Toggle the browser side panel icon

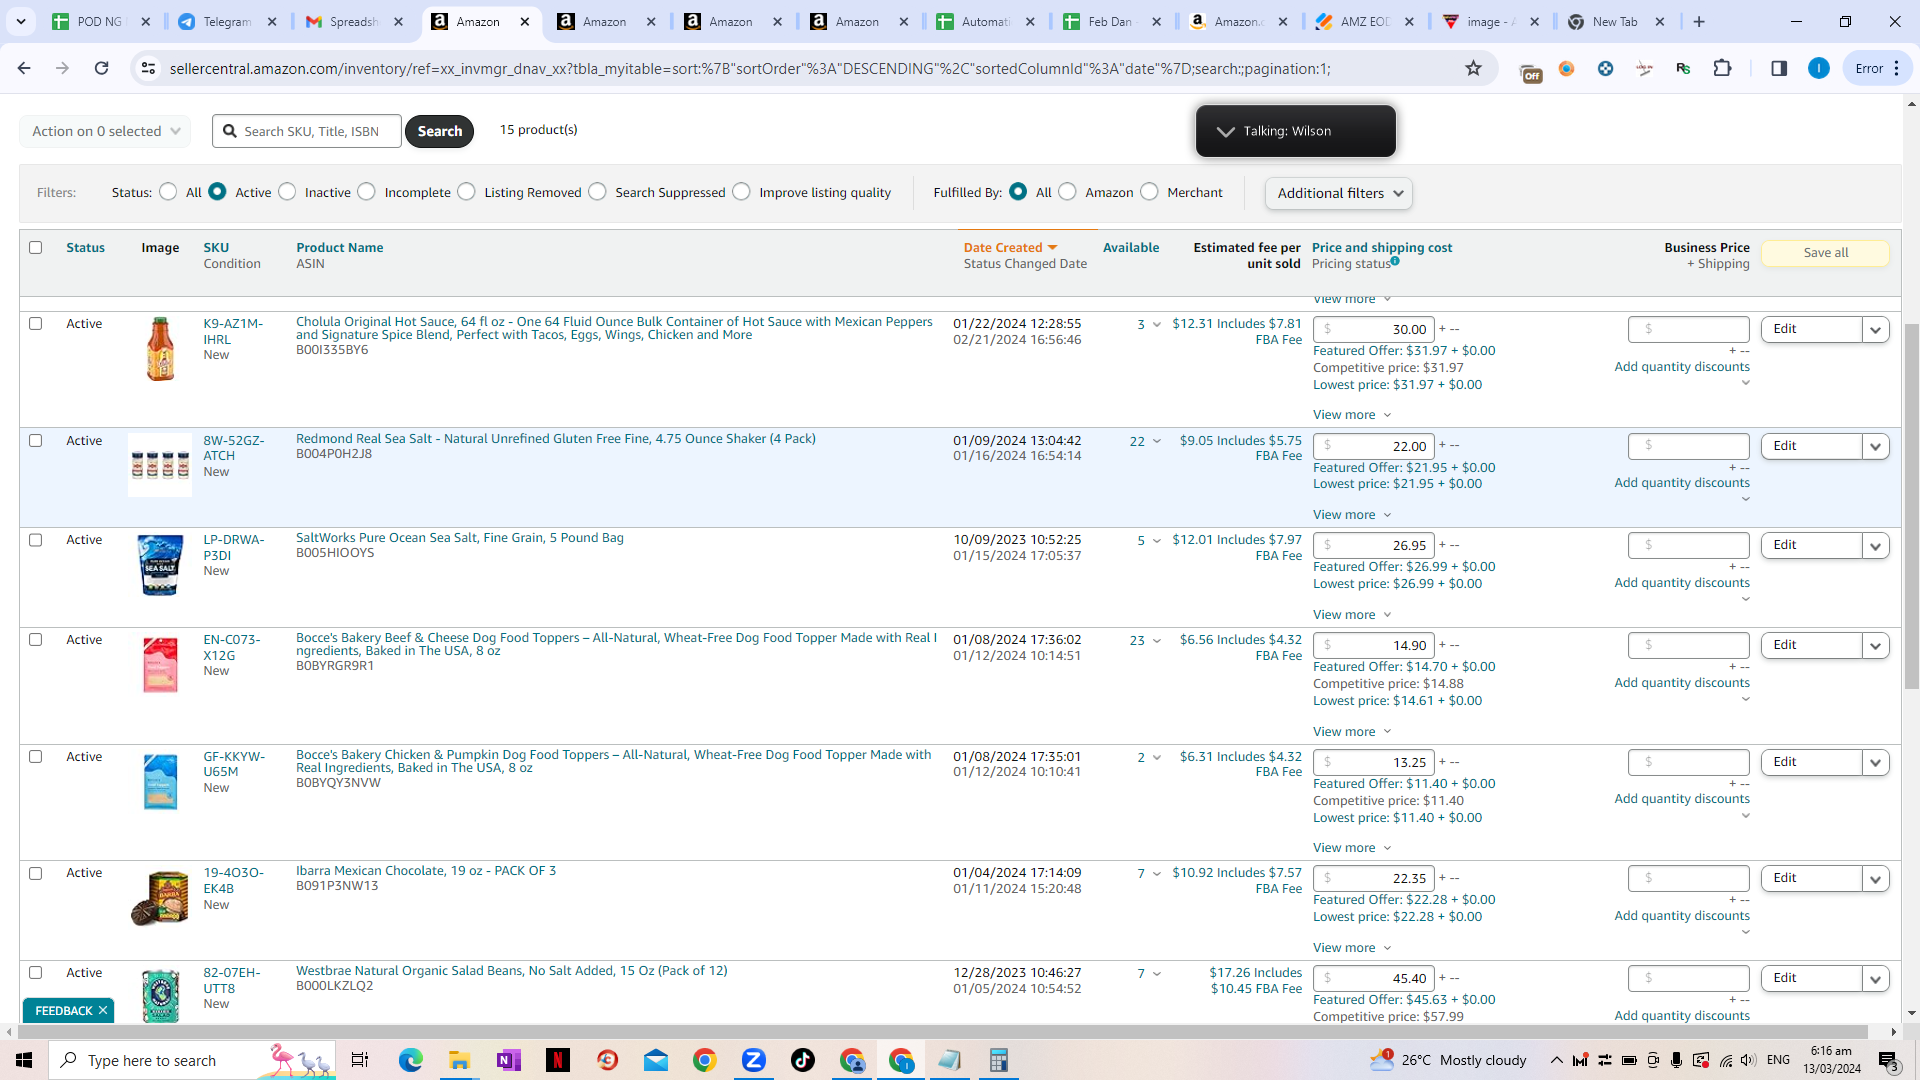1779,68
